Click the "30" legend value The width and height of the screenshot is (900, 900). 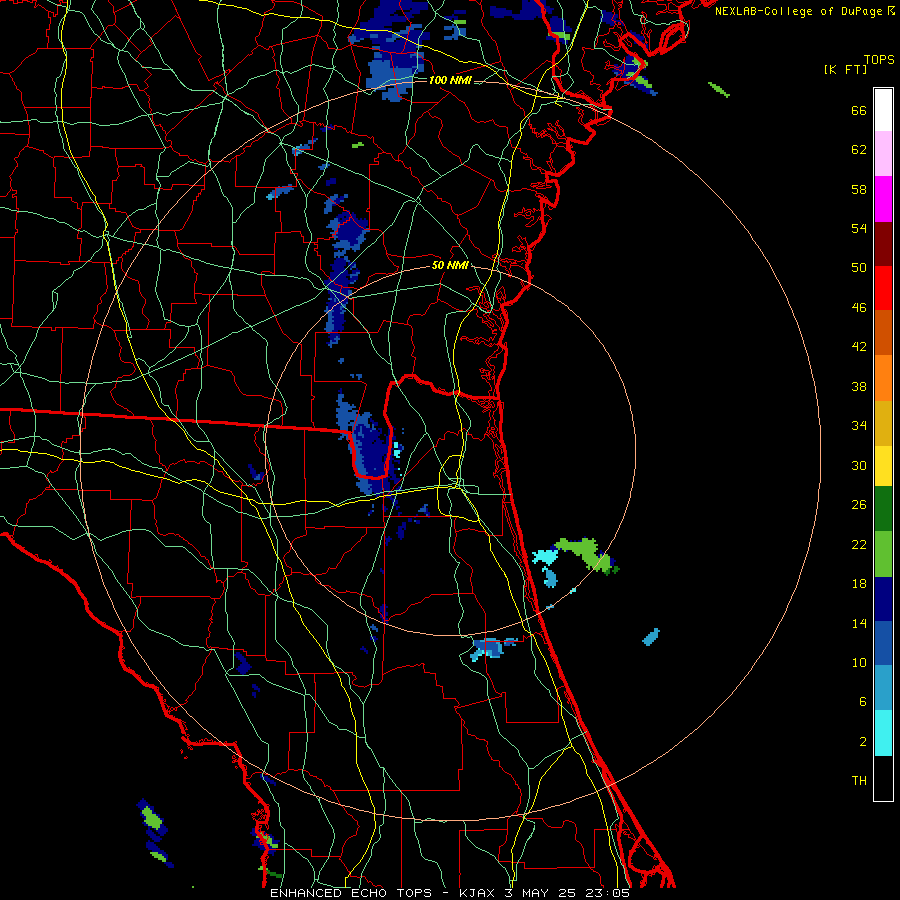pyautogui.click(x=859, y=465)
